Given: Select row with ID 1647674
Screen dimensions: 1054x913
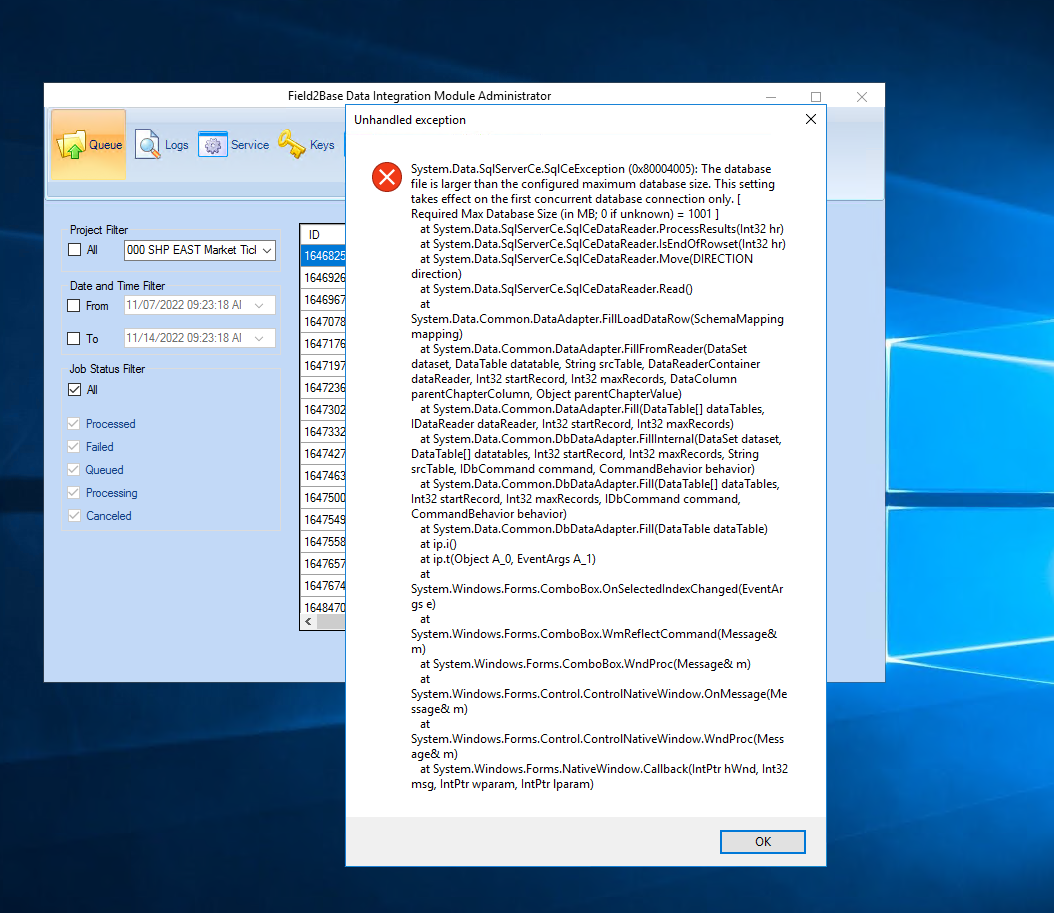Looking at the screenshot, I should [x=323, y=586].
